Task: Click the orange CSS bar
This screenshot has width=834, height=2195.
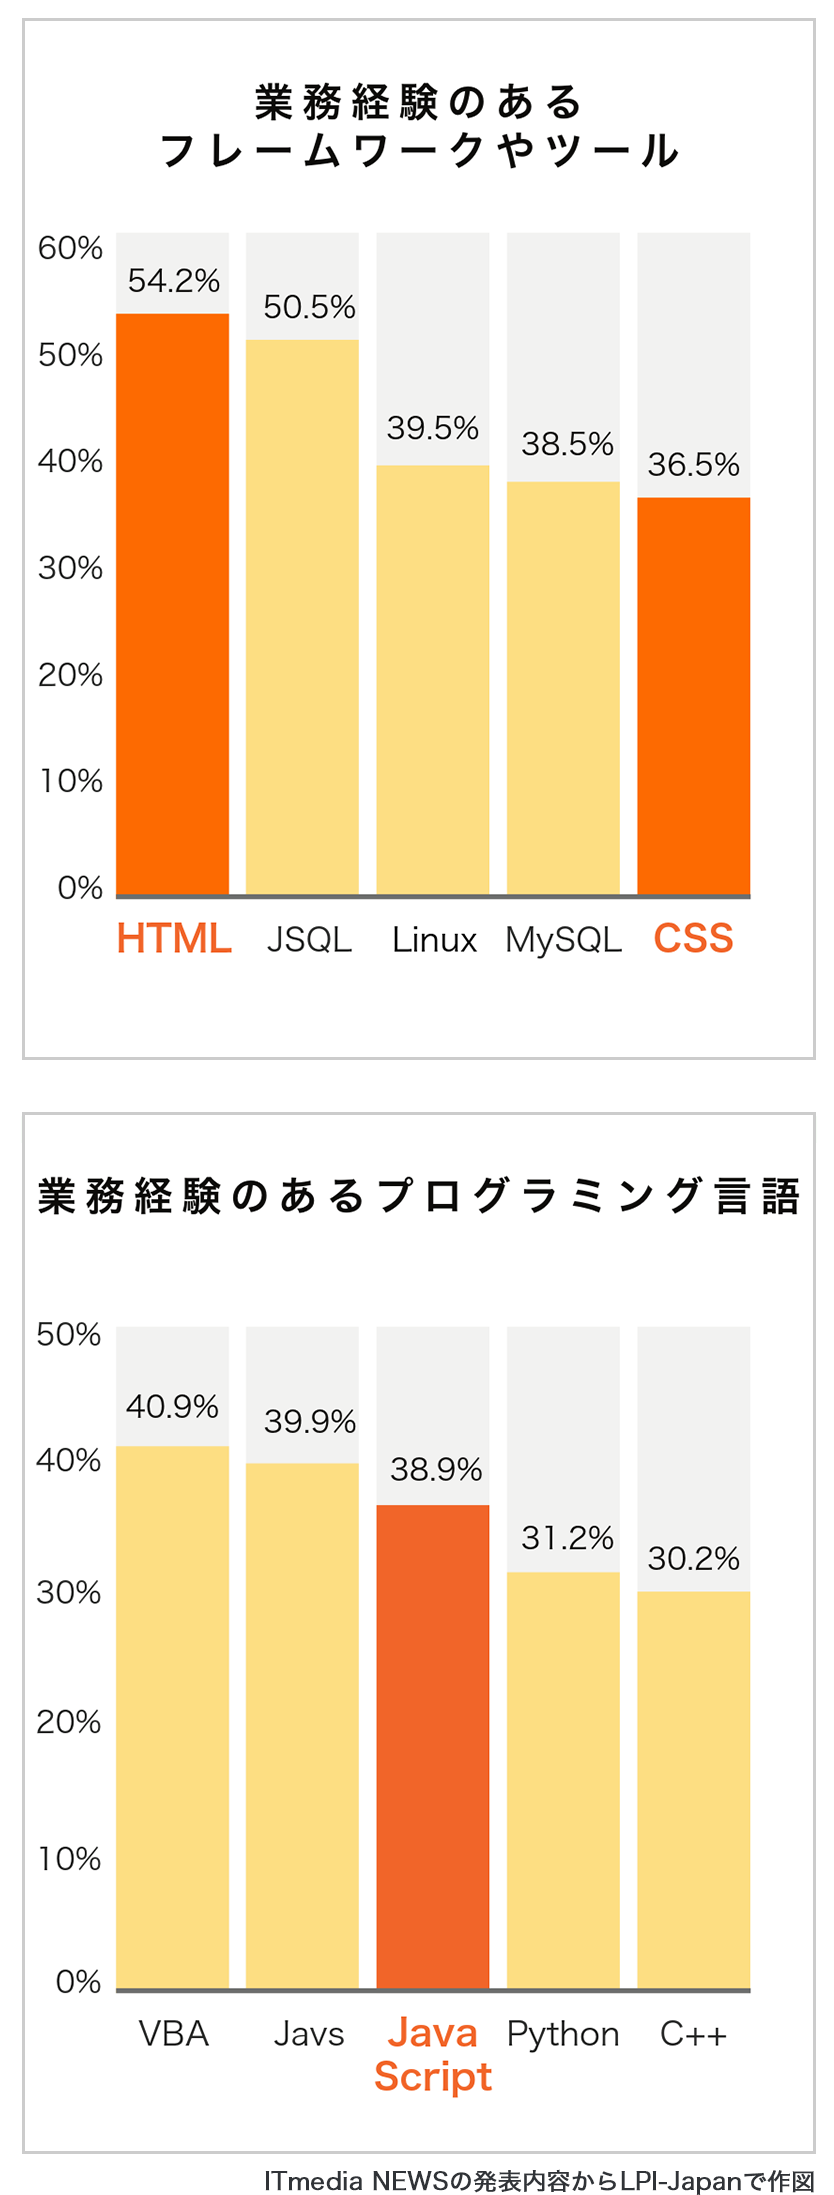Action: [x=693, y=695]
